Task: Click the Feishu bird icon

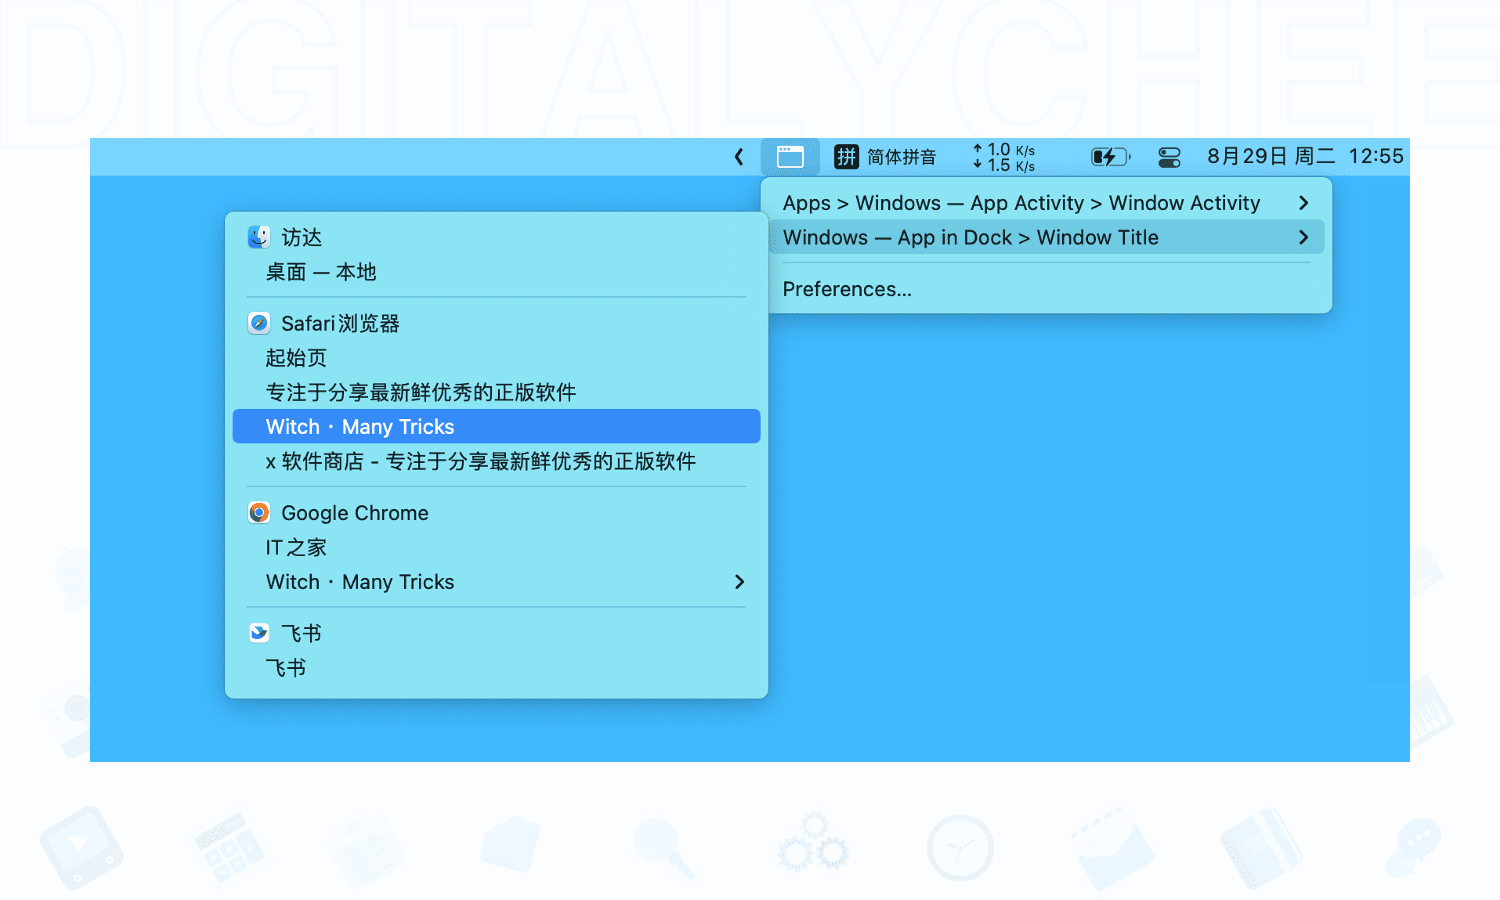Action: [259, 633]
